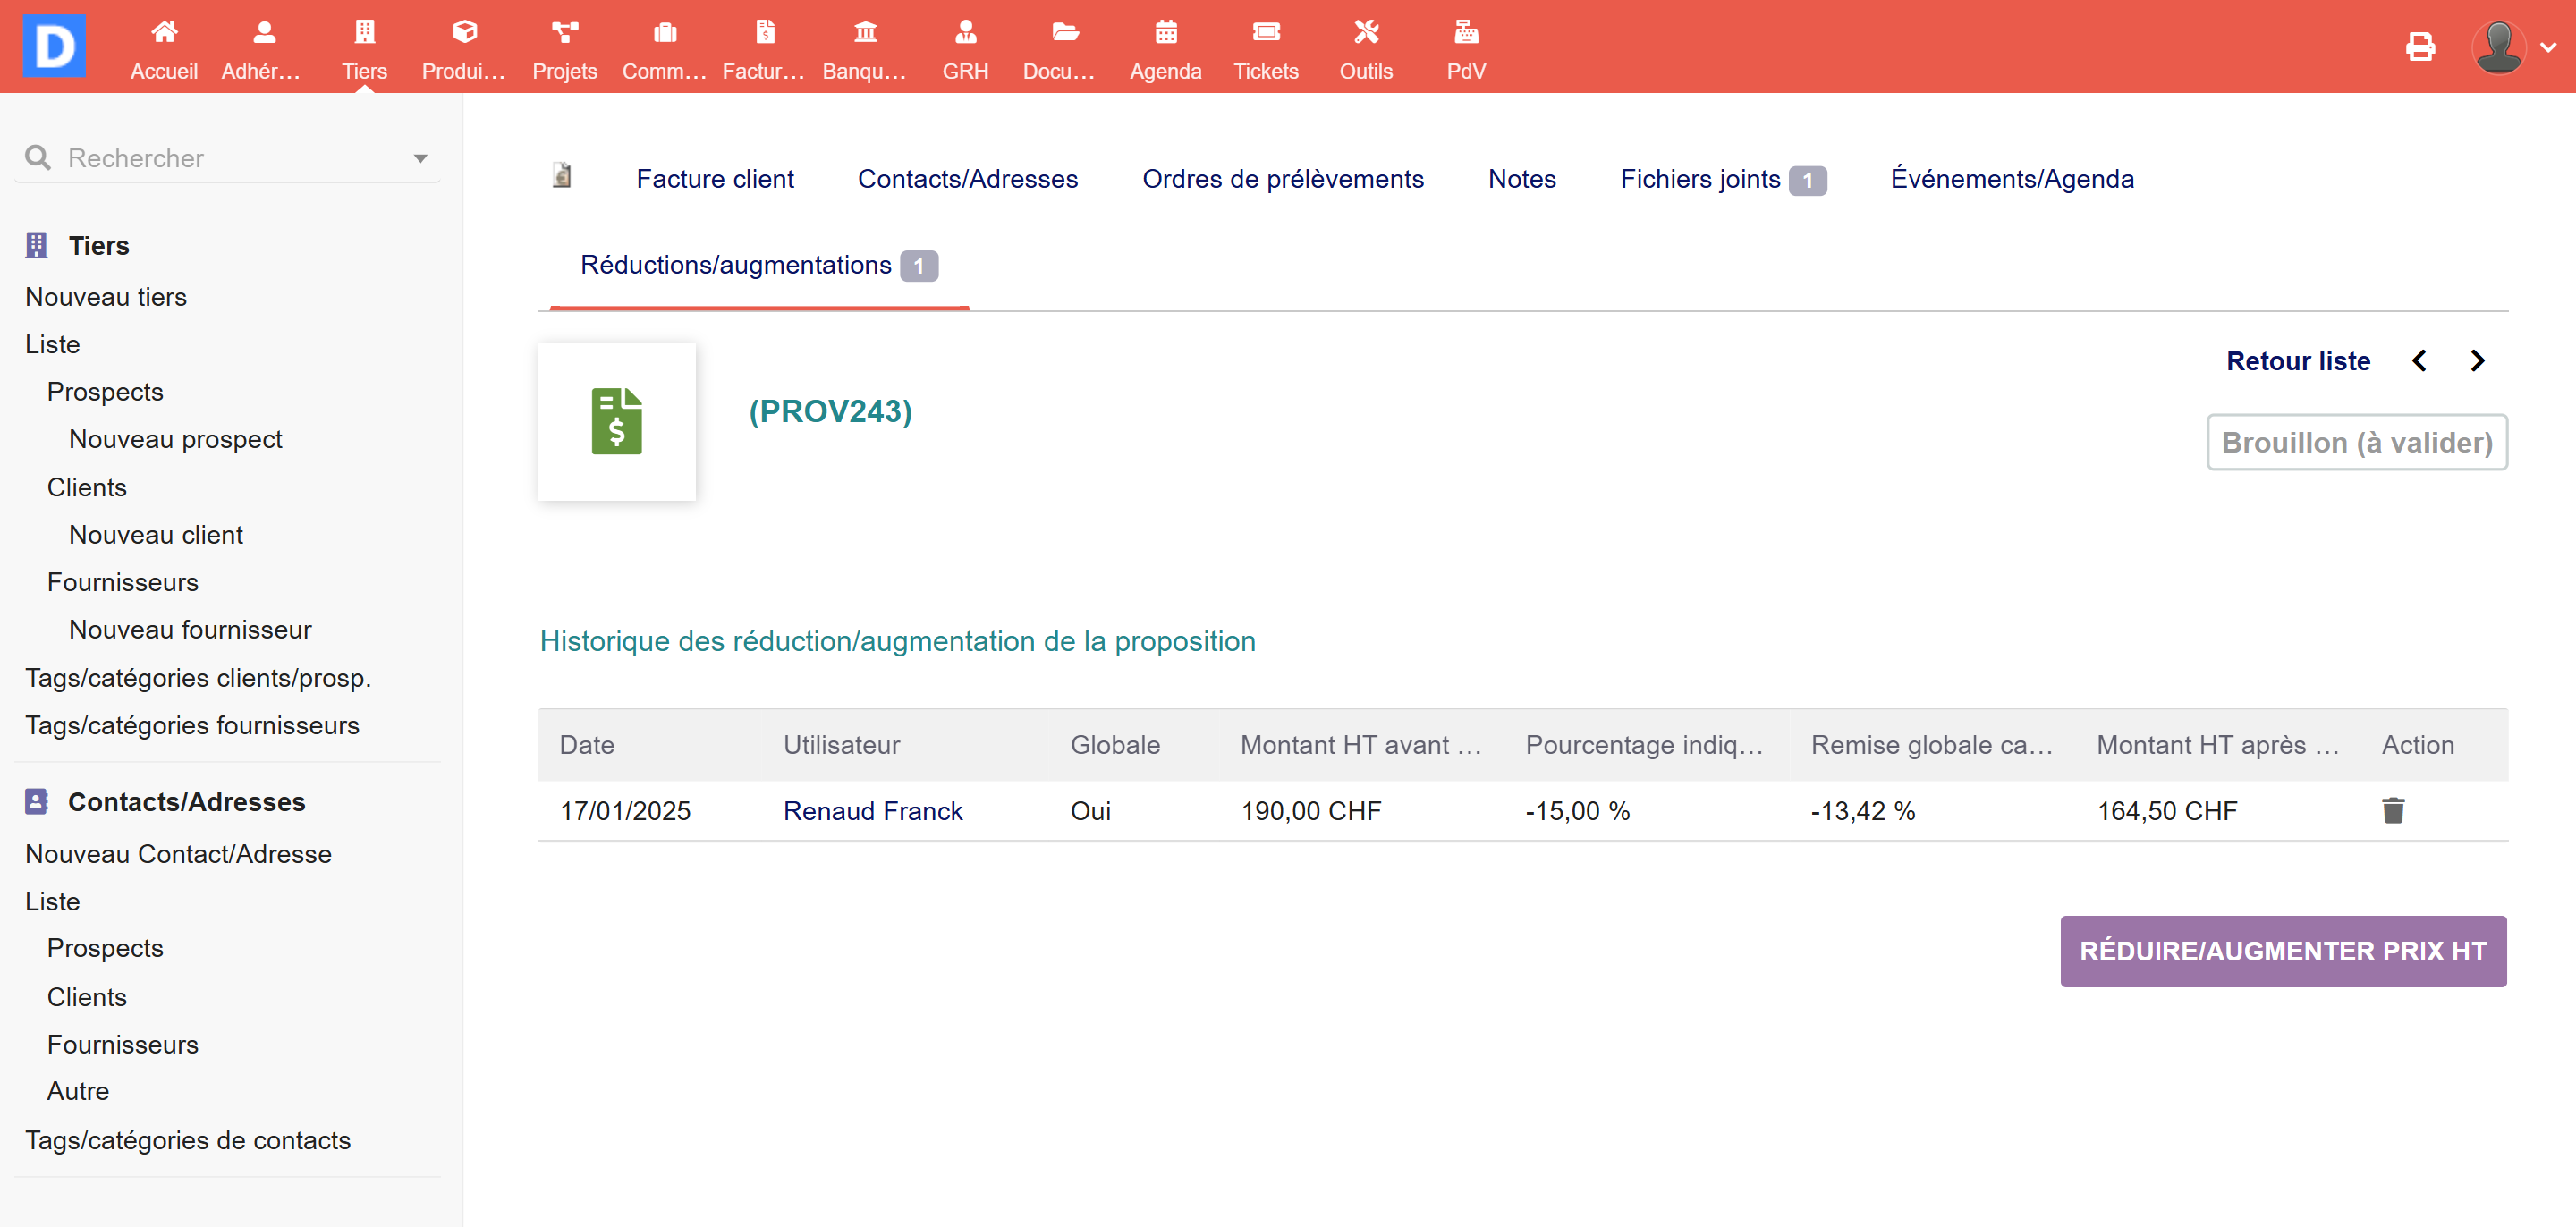This screenshot has width=2576, height=1227.
Task: Open Renaud Franck user link
Action: pyautogui.click(x=872, y=810)
